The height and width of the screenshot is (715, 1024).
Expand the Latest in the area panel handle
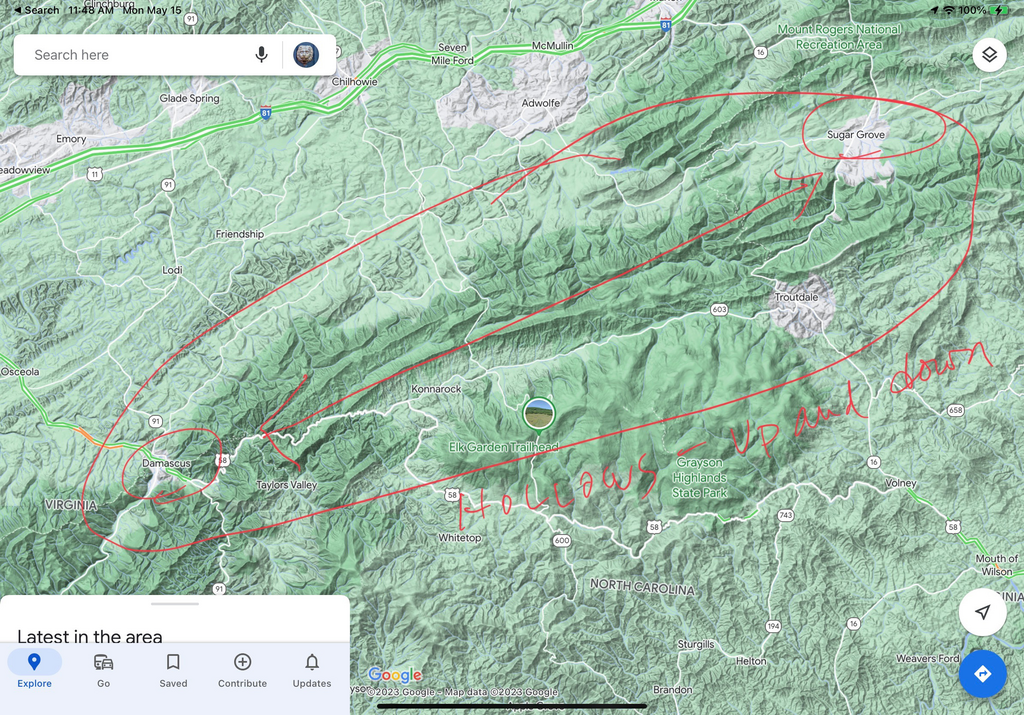click(x=175, y=604)
